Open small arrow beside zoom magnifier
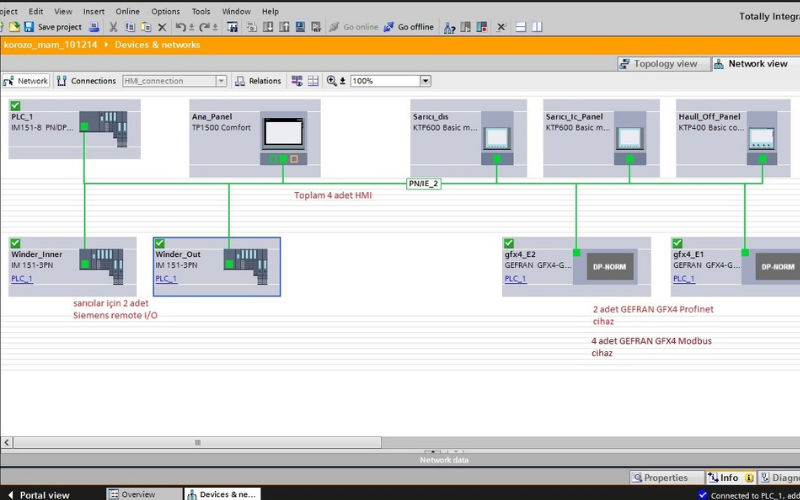 [343, 81]
